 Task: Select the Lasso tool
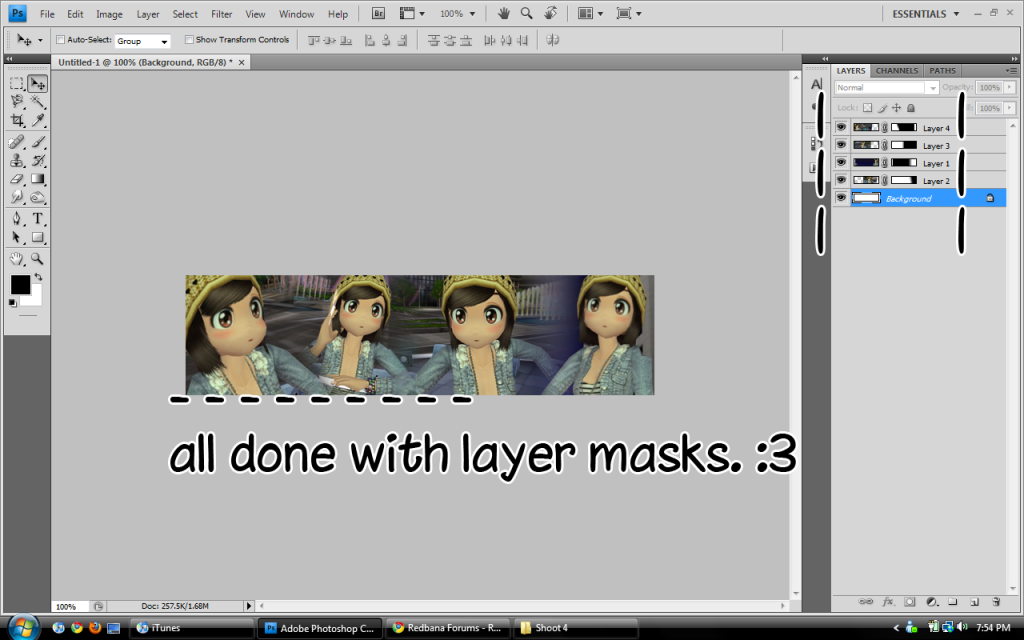[17, 101]
